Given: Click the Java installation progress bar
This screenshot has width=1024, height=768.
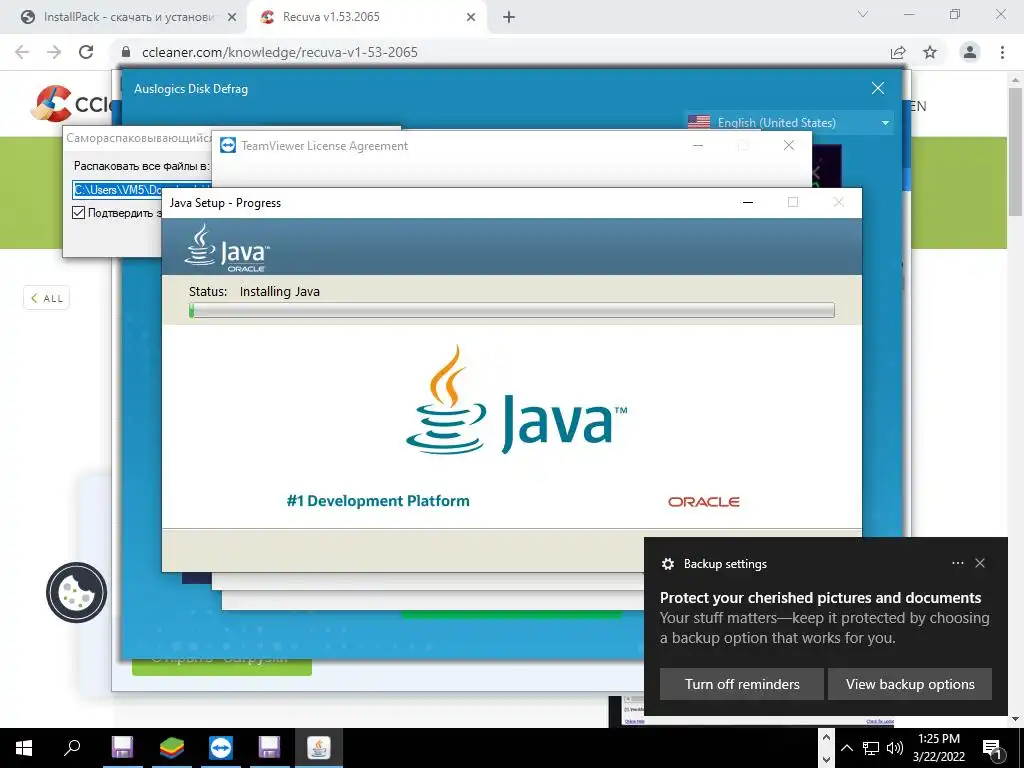Looking at the screenshot, I should [x=511, y=310].
